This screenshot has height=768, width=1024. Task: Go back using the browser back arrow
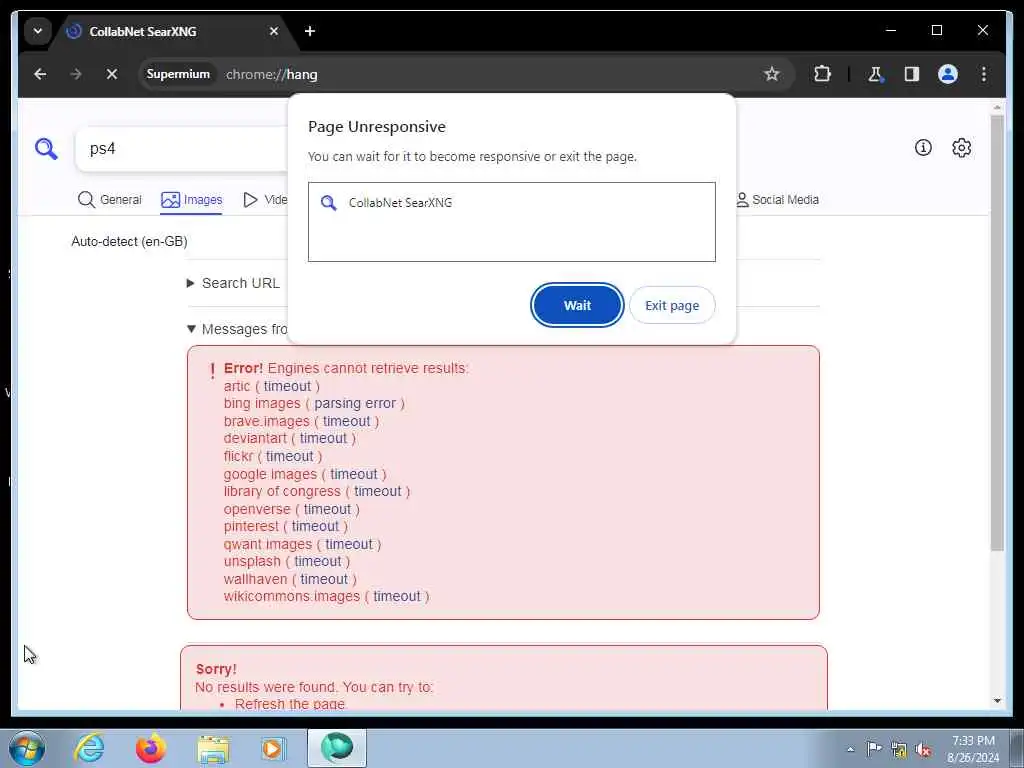tap(40, 74)
